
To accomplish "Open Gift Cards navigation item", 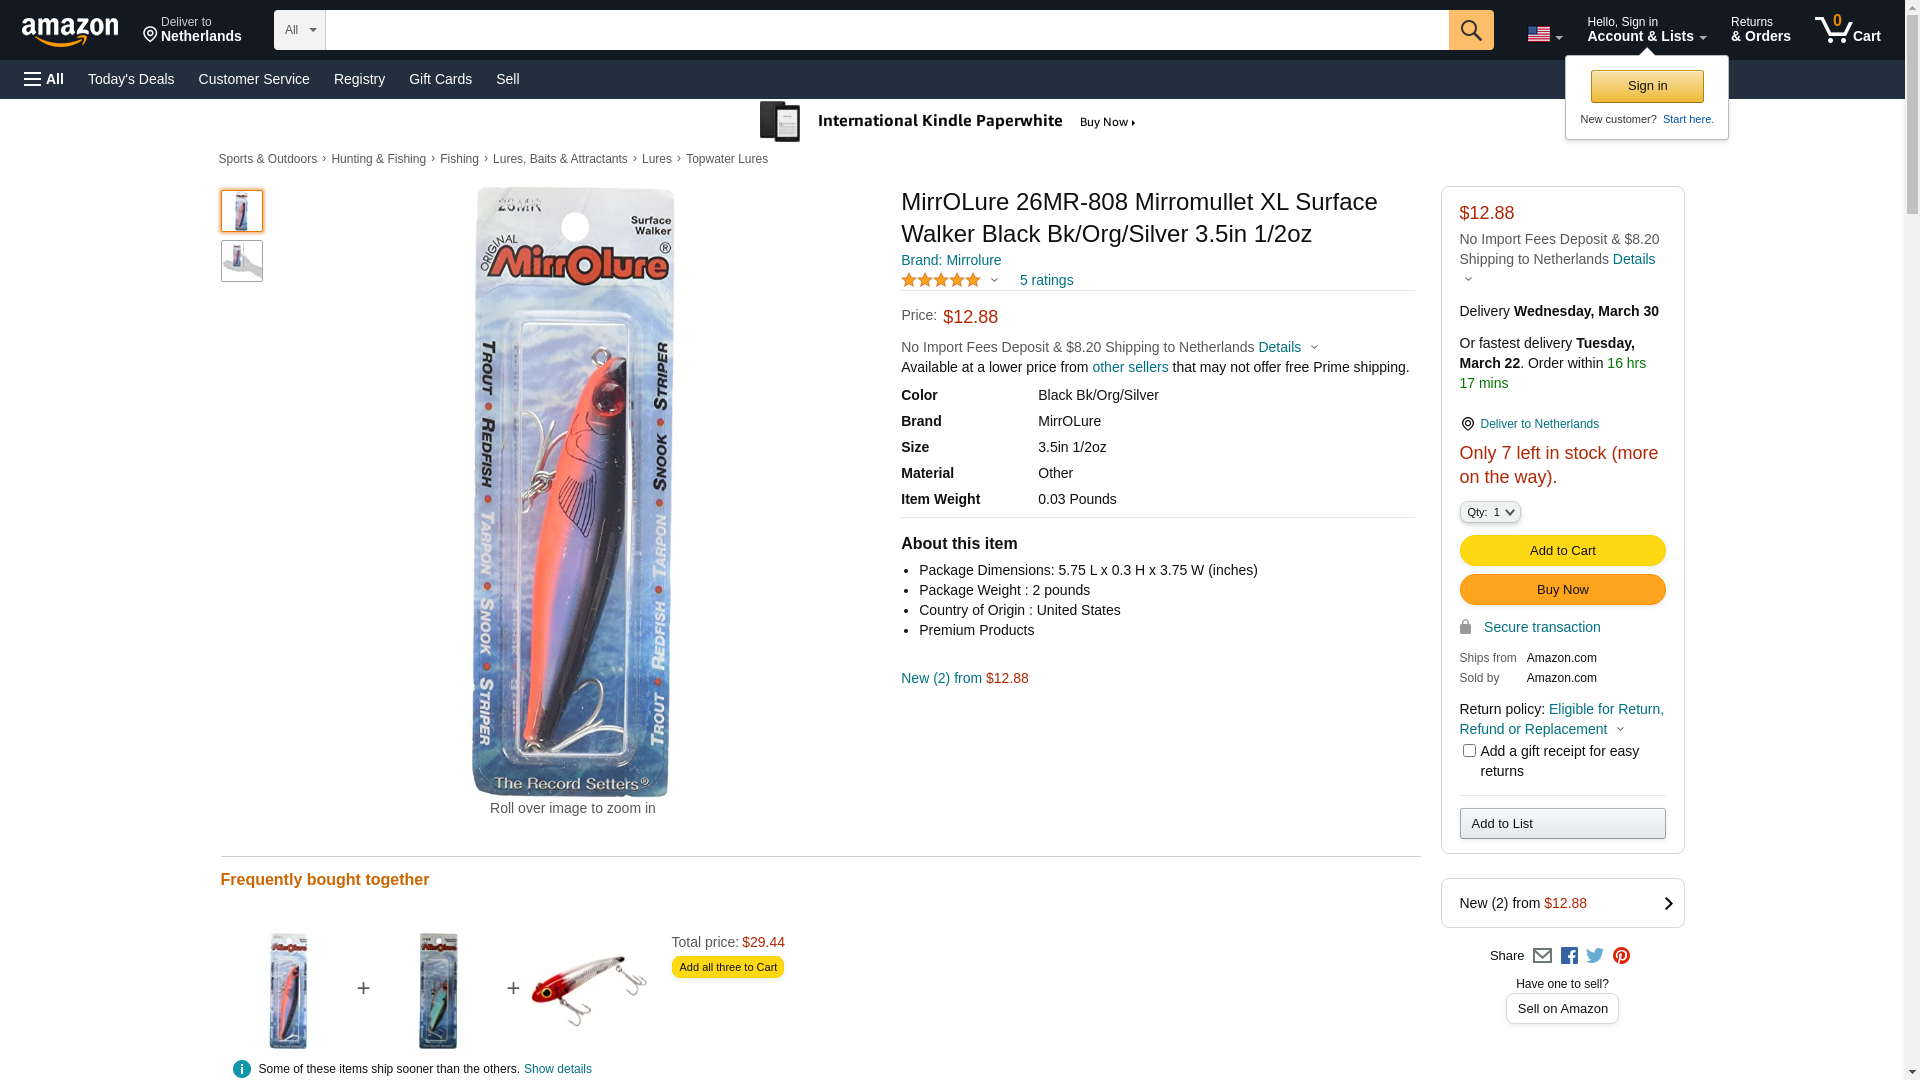I will [x=440, y=79].
